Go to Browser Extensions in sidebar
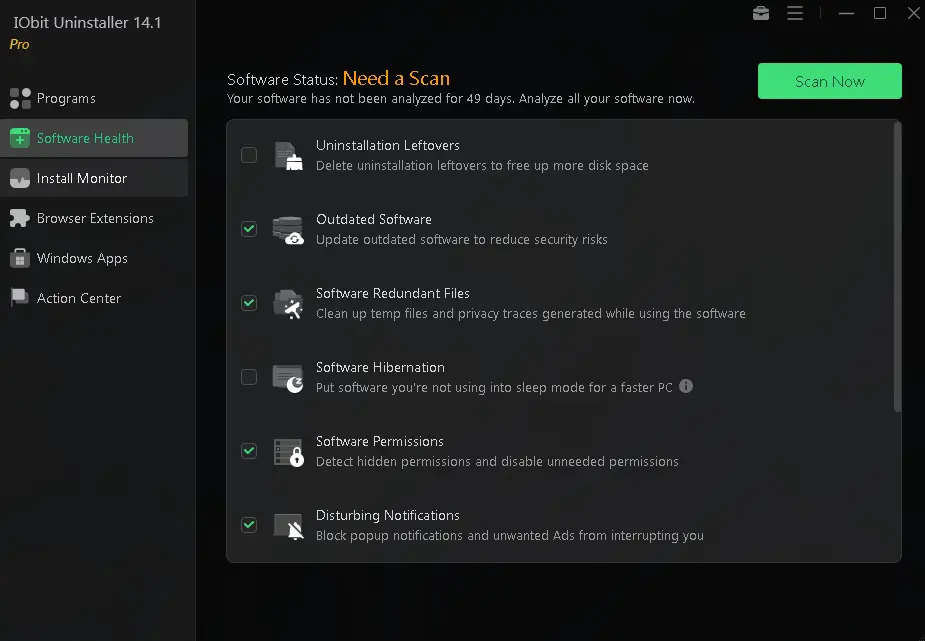Image resolution: width=925 pixels, height=641 pixels. pyautogui.click(x=95, y=218)
